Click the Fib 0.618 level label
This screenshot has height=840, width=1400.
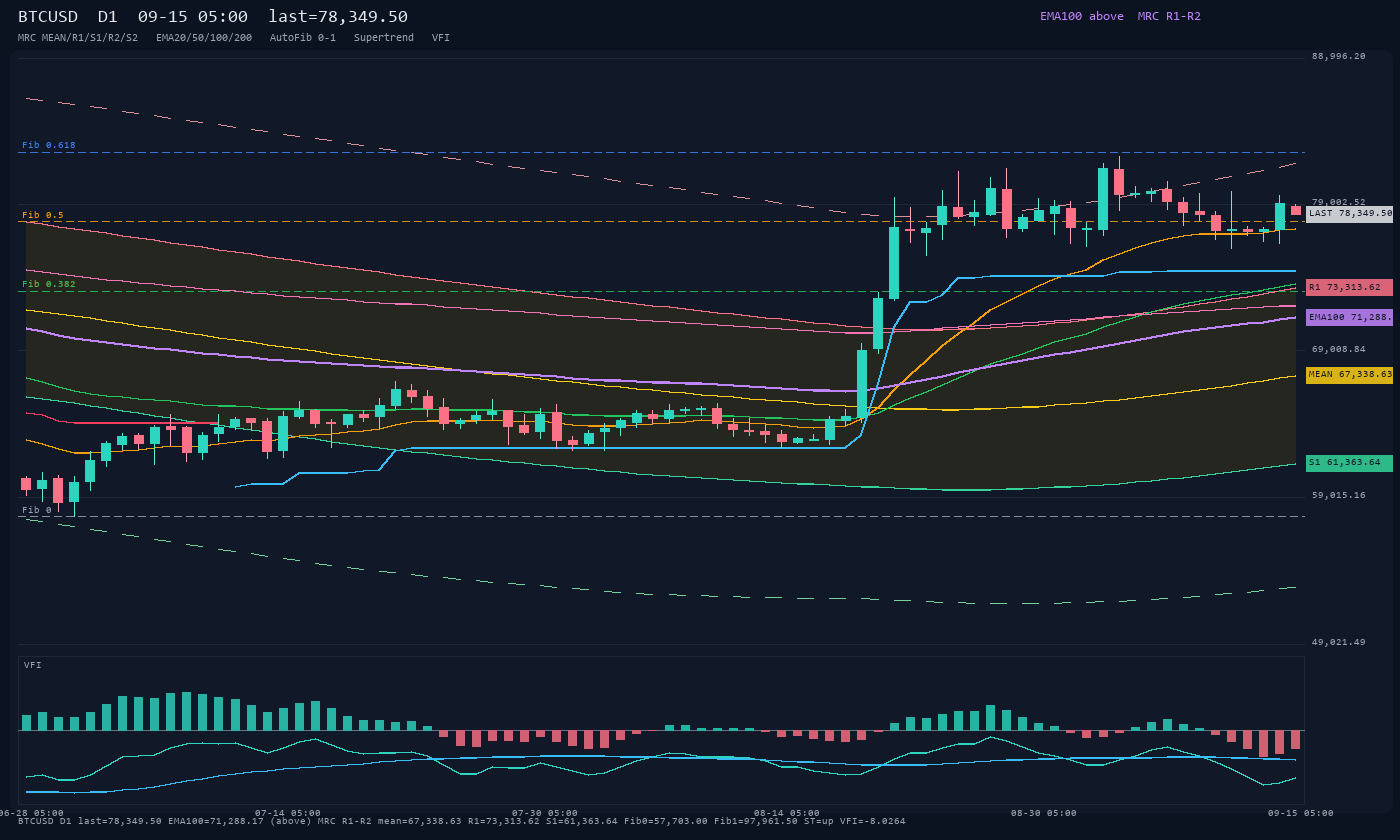point(49,145)
